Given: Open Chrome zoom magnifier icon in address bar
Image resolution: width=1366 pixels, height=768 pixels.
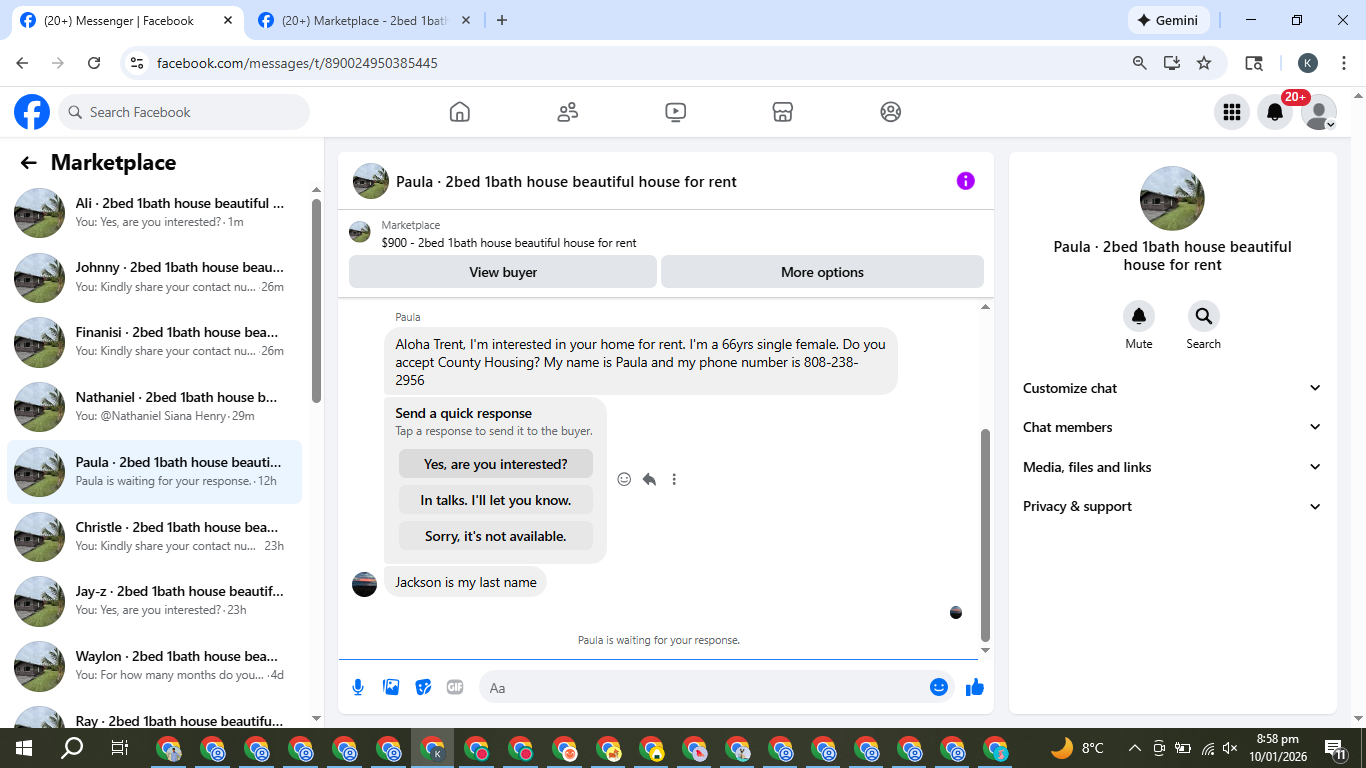Looking at the screenshot, I should [1139, 63].
